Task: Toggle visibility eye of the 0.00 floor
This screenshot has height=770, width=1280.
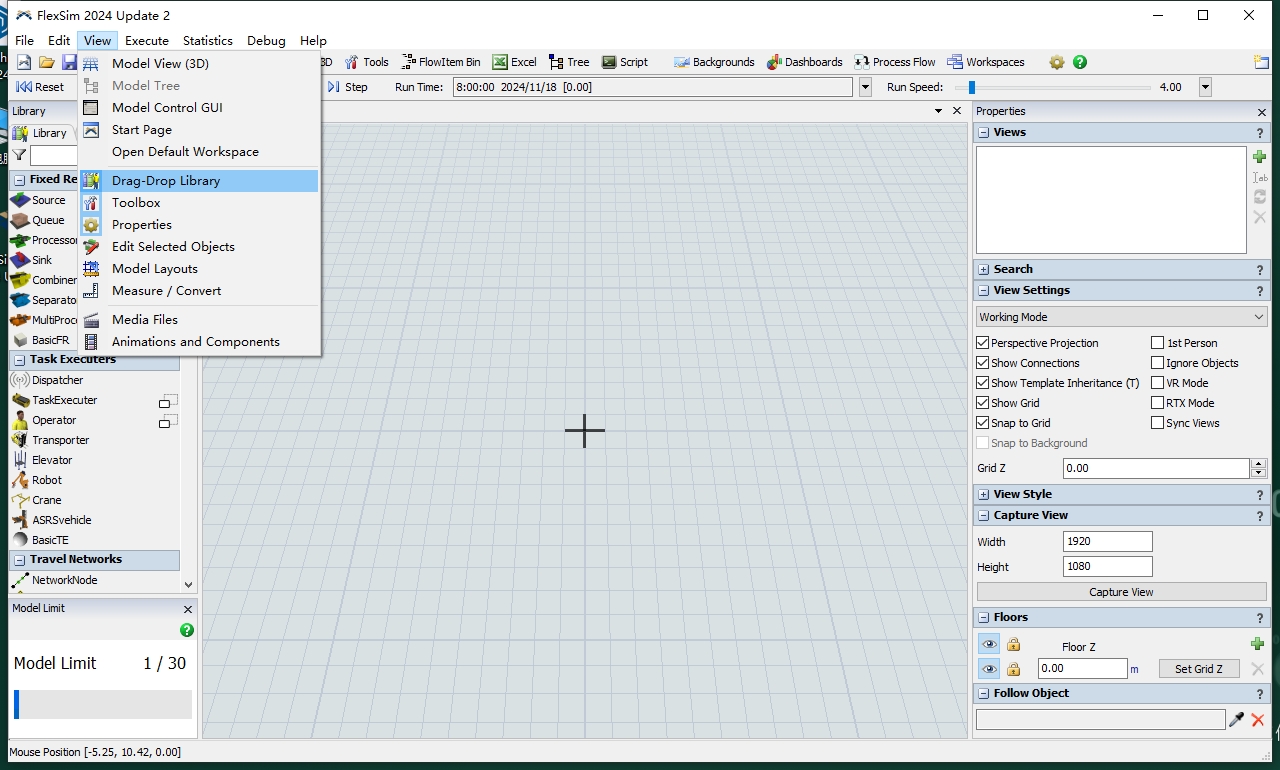Action: [x=989, y=669]
